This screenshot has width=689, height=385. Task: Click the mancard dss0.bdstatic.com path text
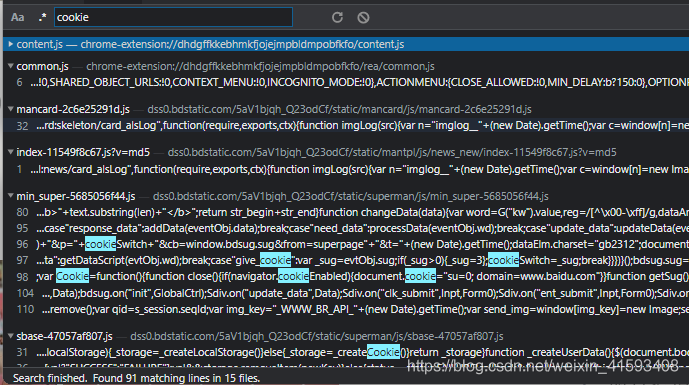pos(339,109)
